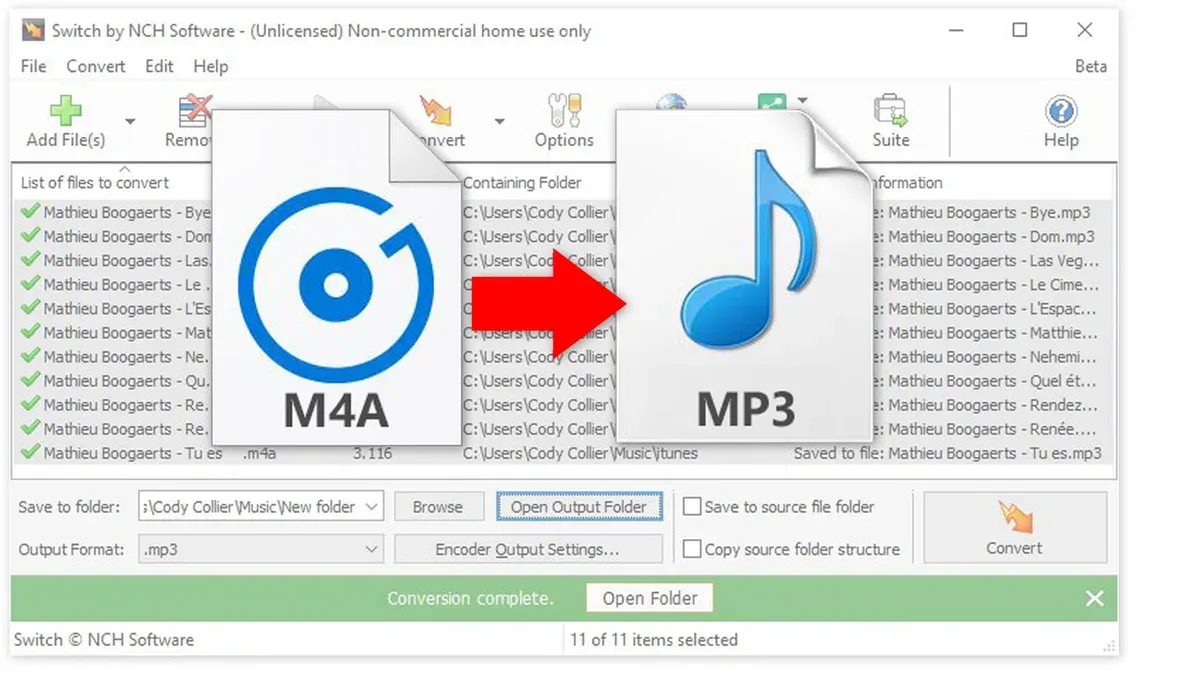Open the File menu
Image resolution: width=1200 pixels, height=675 pixels.
coord(33,66)
